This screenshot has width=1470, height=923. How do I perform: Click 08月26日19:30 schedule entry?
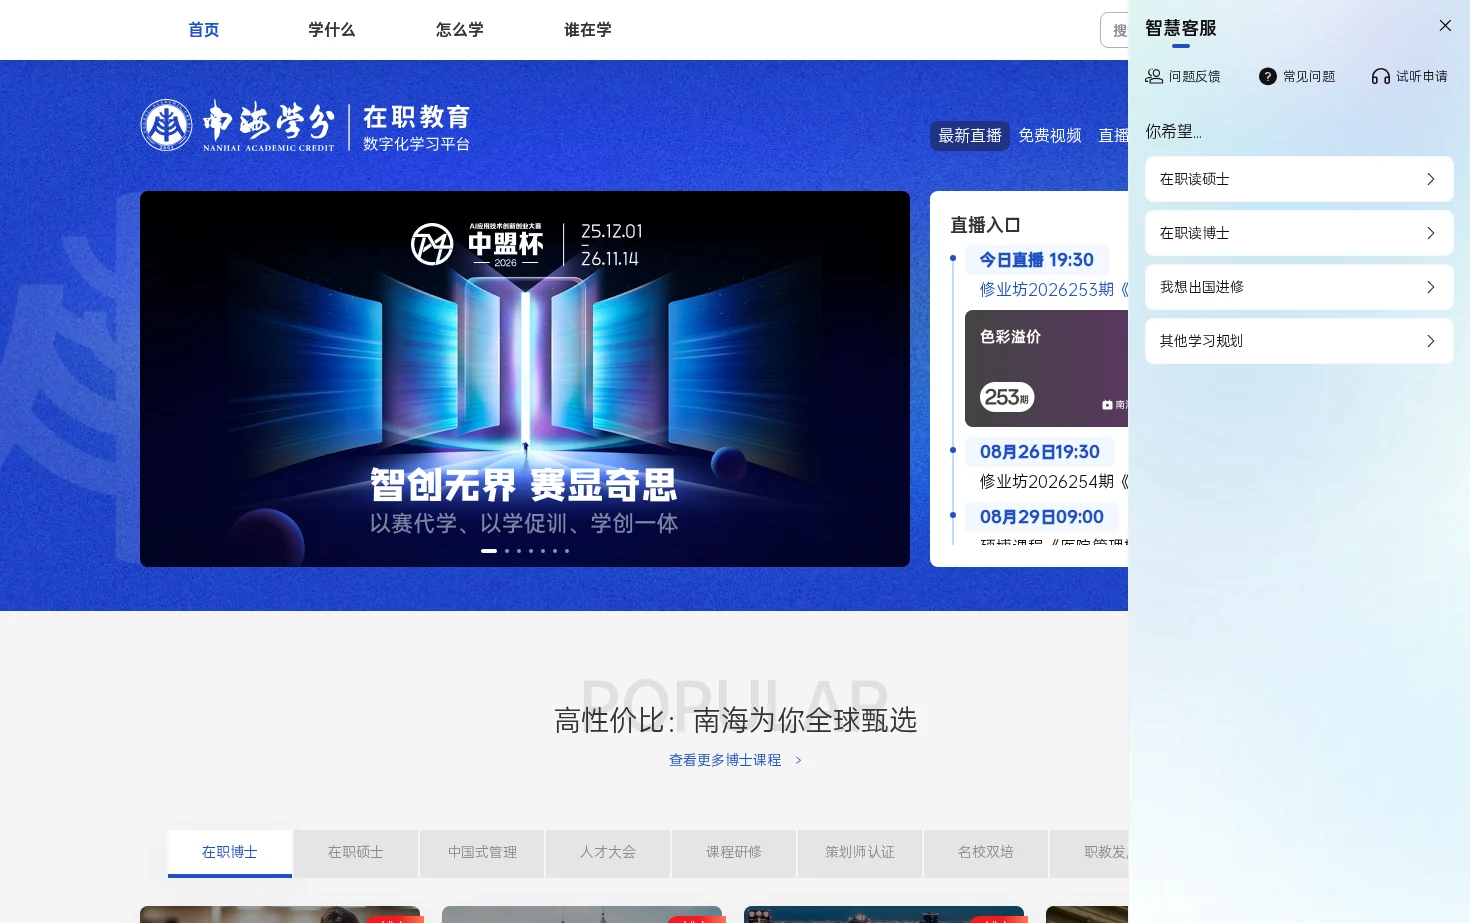tap(1040, 452)
